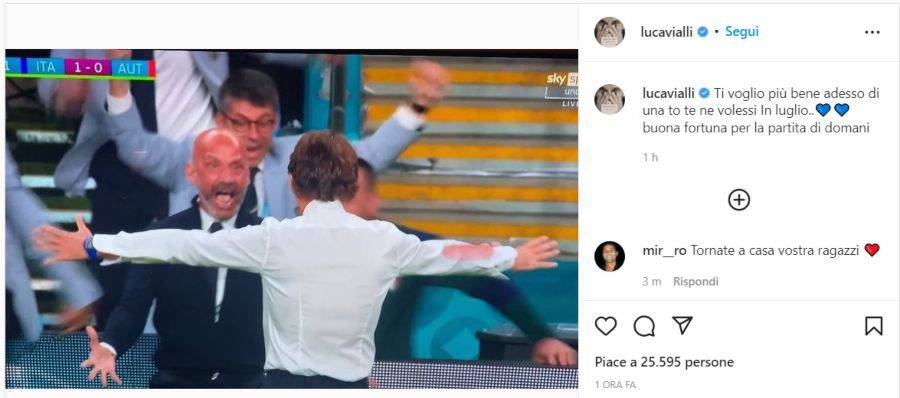Load more comments with the plus circle
The width and height of the screenshot is (900, 398).
pos(739,200)
